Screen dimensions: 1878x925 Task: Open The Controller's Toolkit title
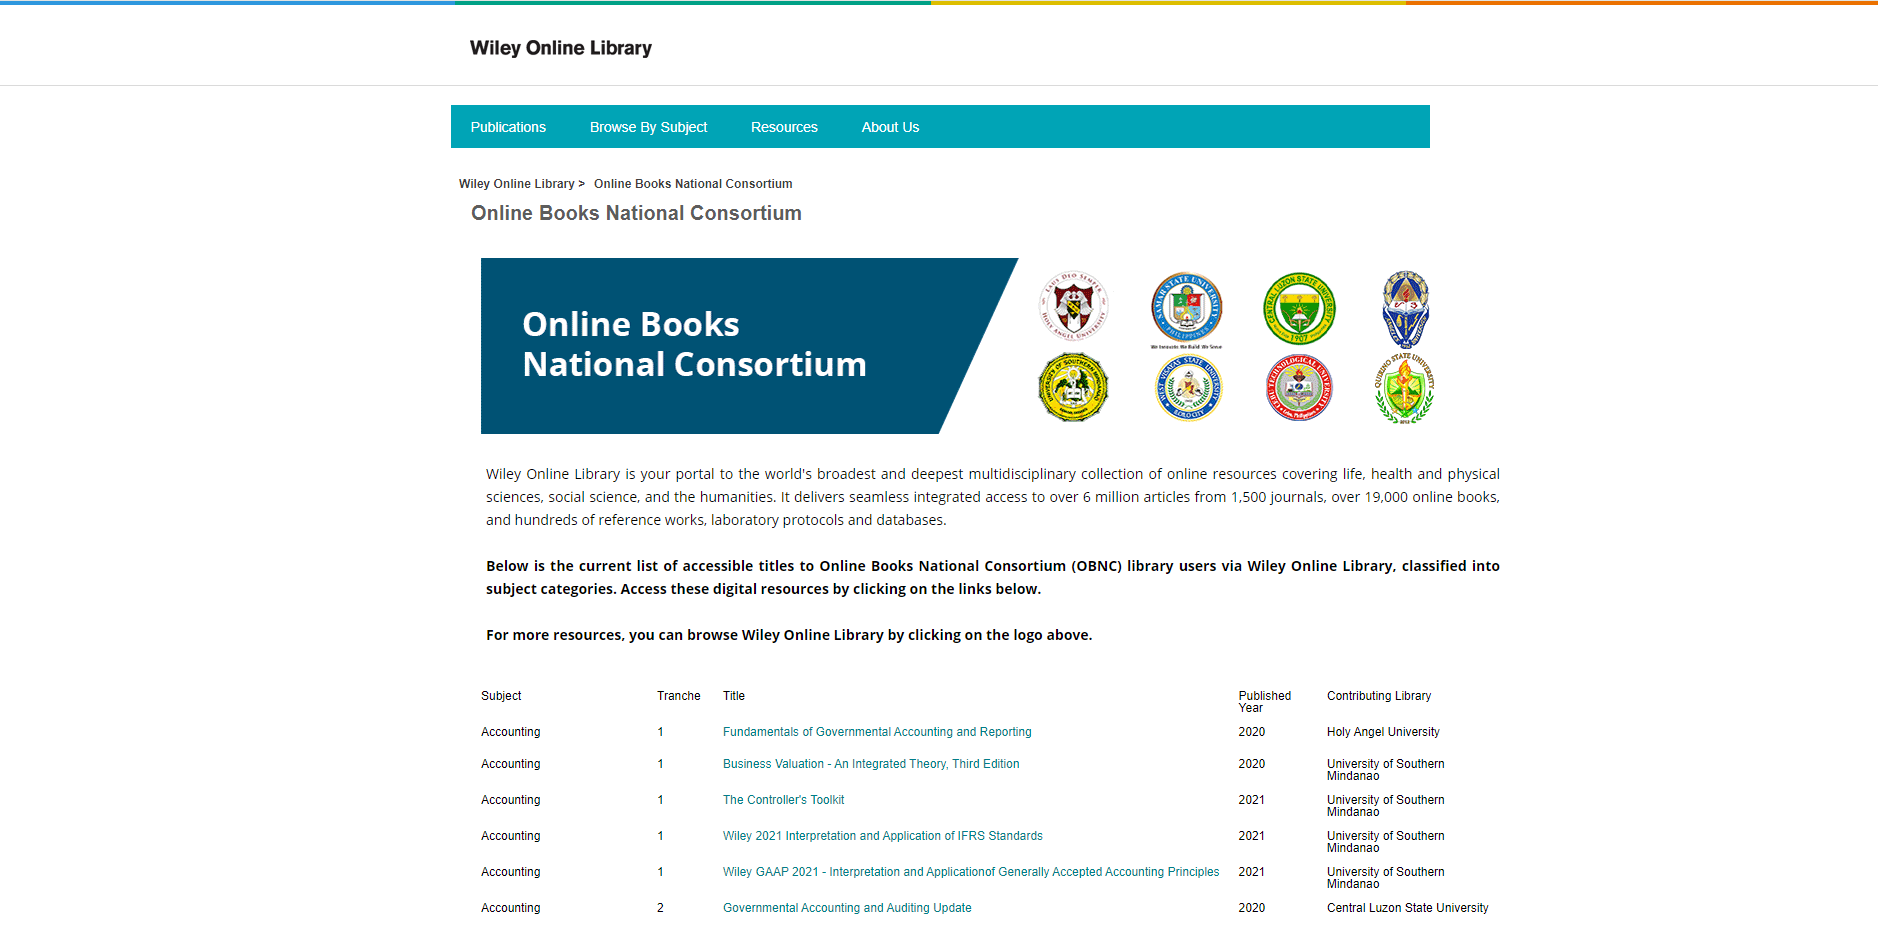click(x=783, y=800)
